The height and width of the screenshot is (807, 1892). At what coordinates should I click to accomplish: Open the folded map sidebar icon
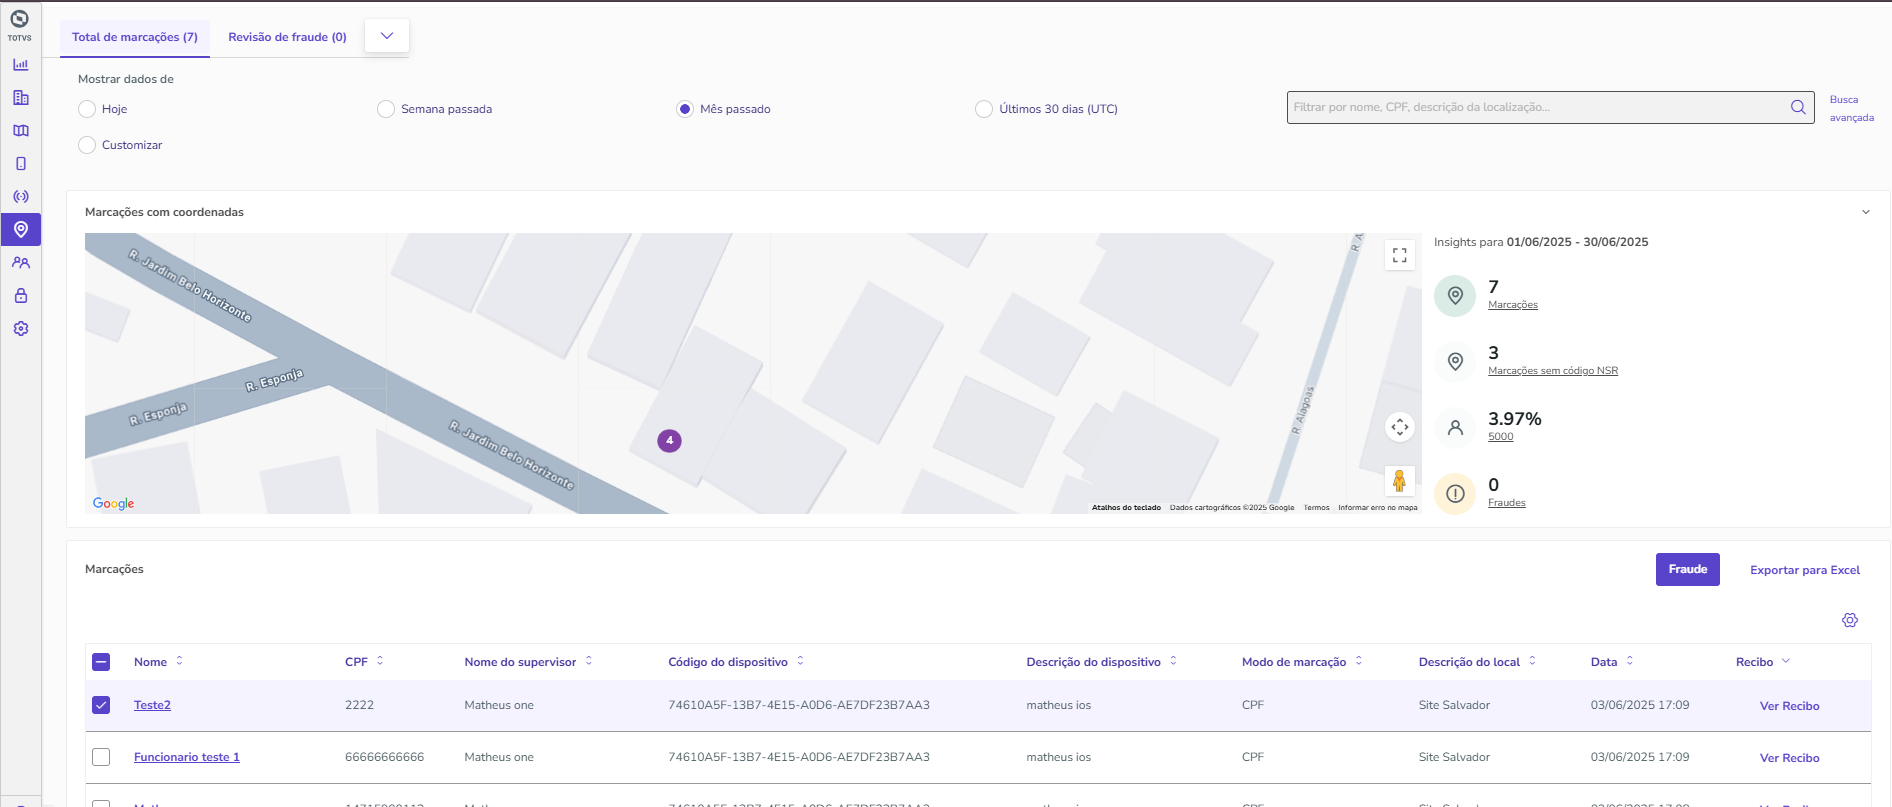click(21, 131)
